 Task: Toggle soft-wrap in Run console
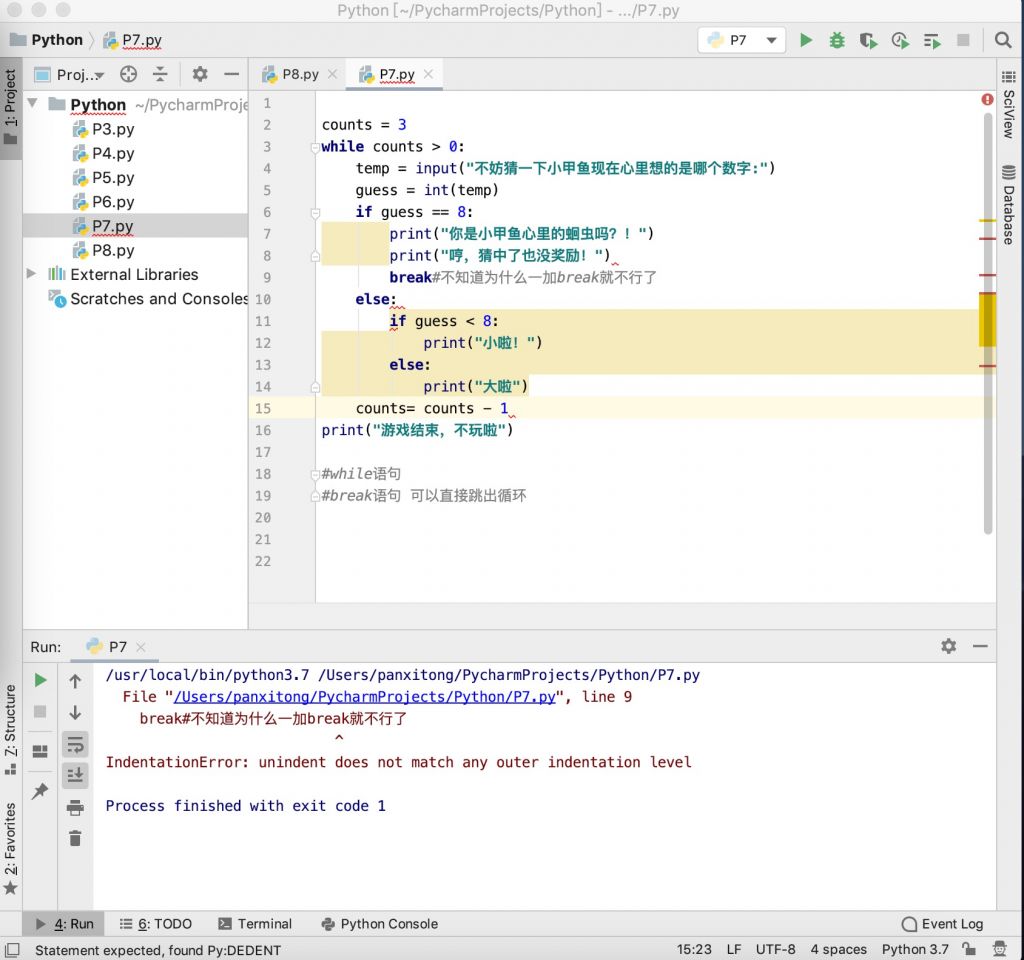click(75, 744)
